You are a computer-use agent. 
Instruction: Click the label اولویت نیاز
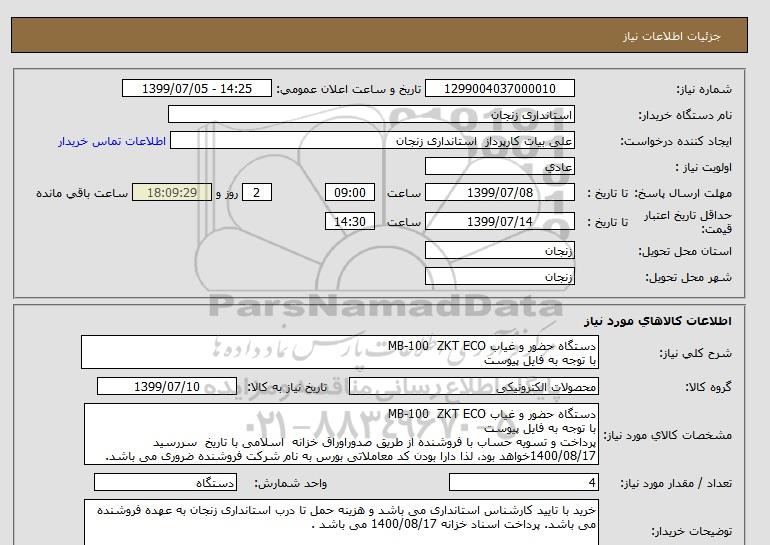click(704, 167)
